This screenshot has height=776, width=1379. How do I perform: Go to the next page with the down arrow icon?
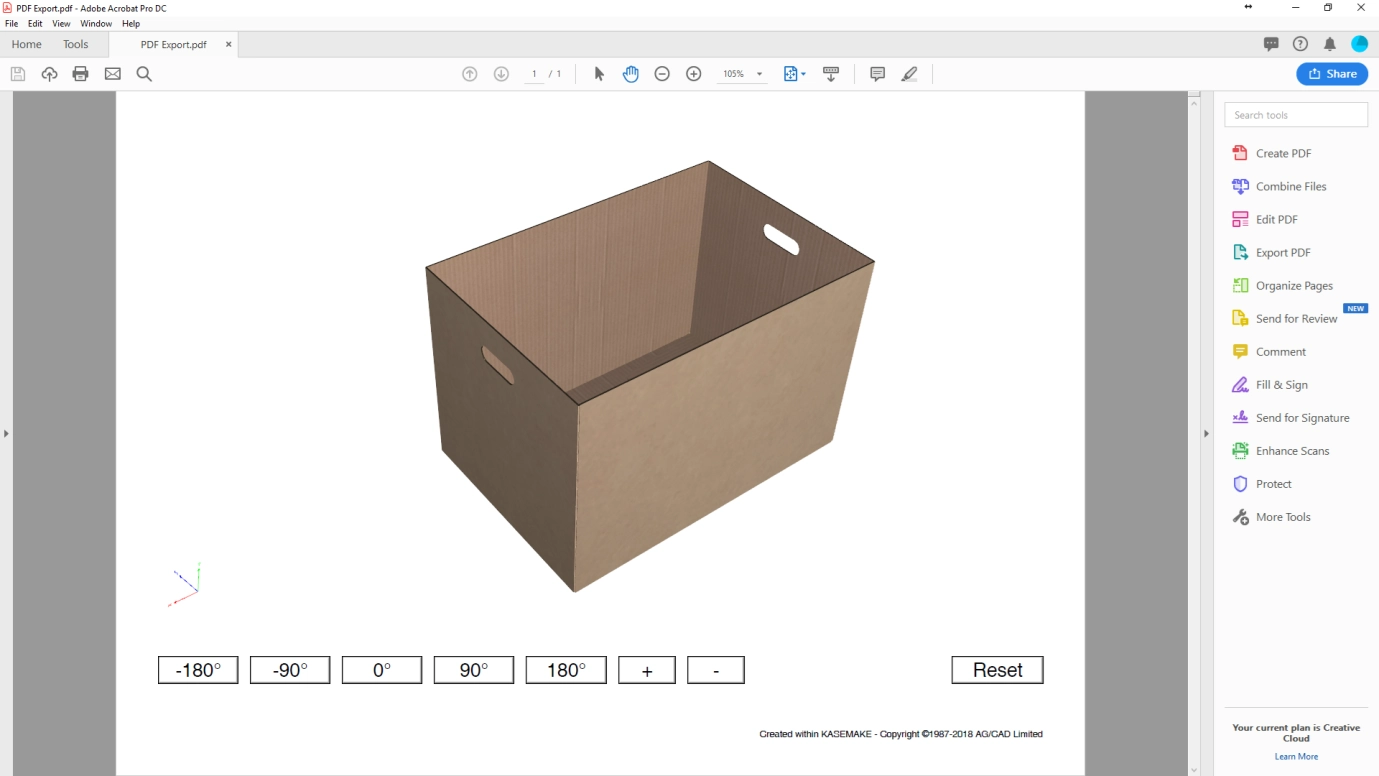[x=502, y=74]
